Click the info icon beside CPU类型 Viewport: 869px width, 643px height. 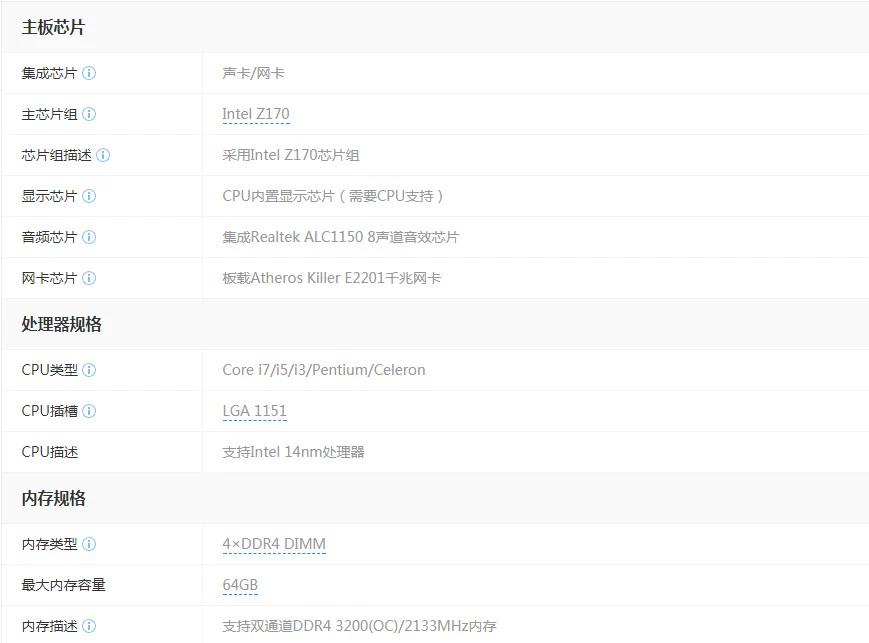click(x=89, y=370)
